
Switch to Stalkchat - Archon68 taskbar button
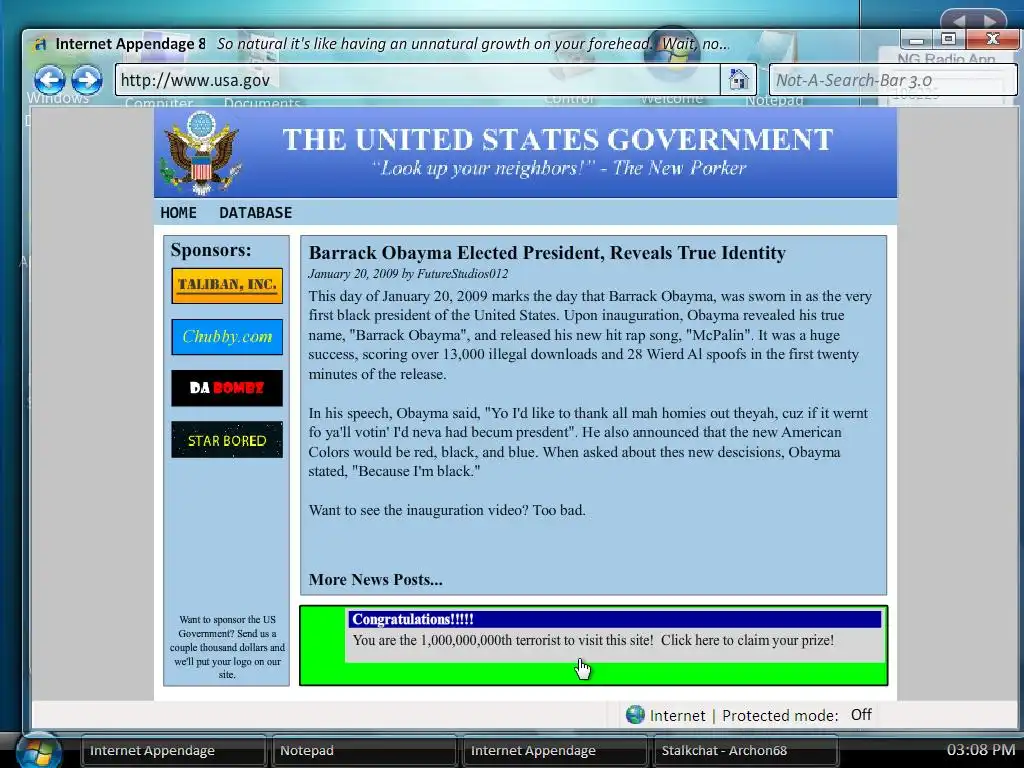coord(746,751)
